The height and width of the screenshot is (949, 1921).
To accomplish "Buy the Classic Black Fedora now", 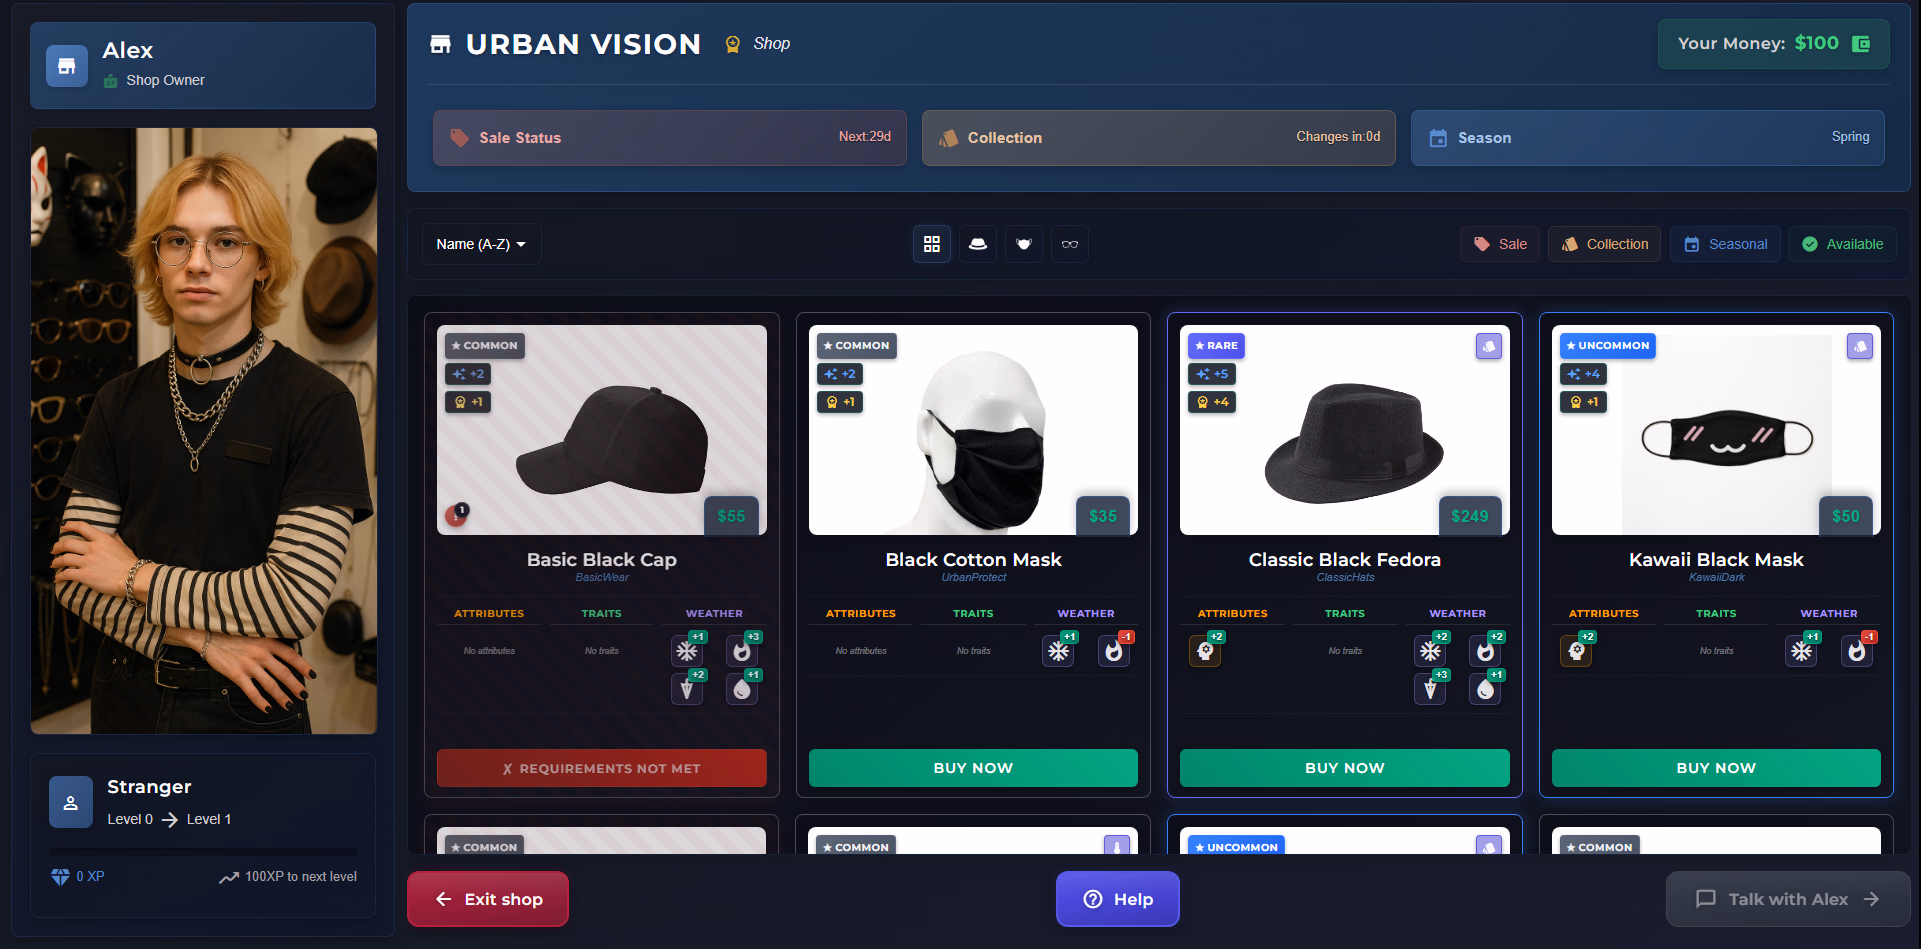I will point(1345,768).
